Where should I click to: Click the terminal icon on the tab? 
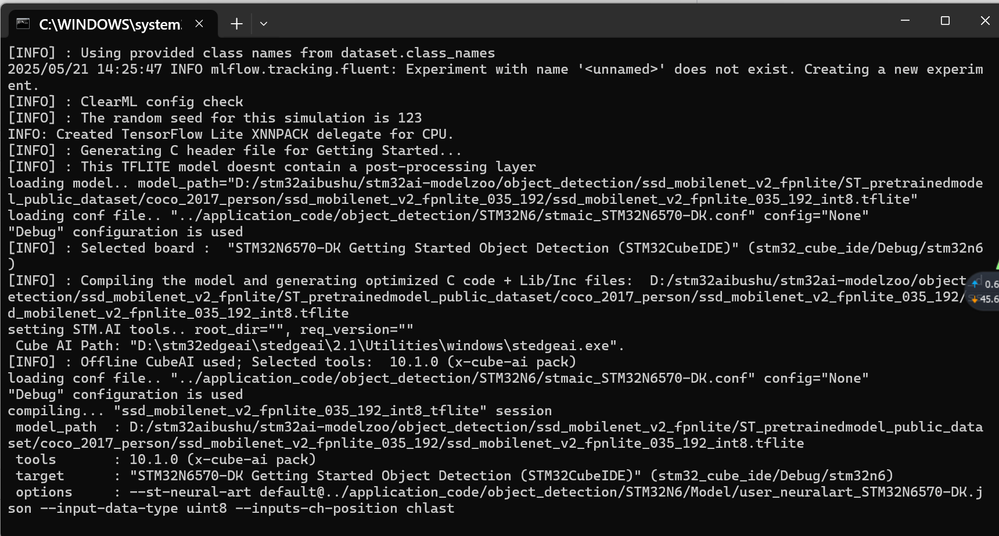pos(23,23)
